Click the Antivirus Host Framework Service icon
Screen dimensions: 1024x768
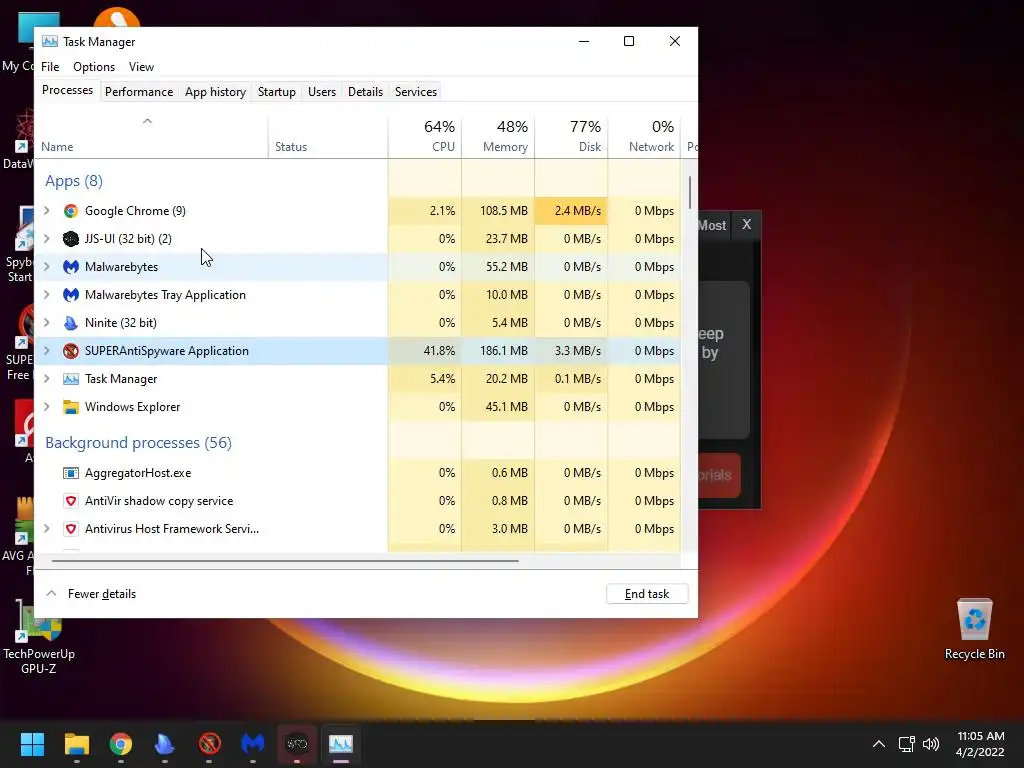(x=71, y=529)
